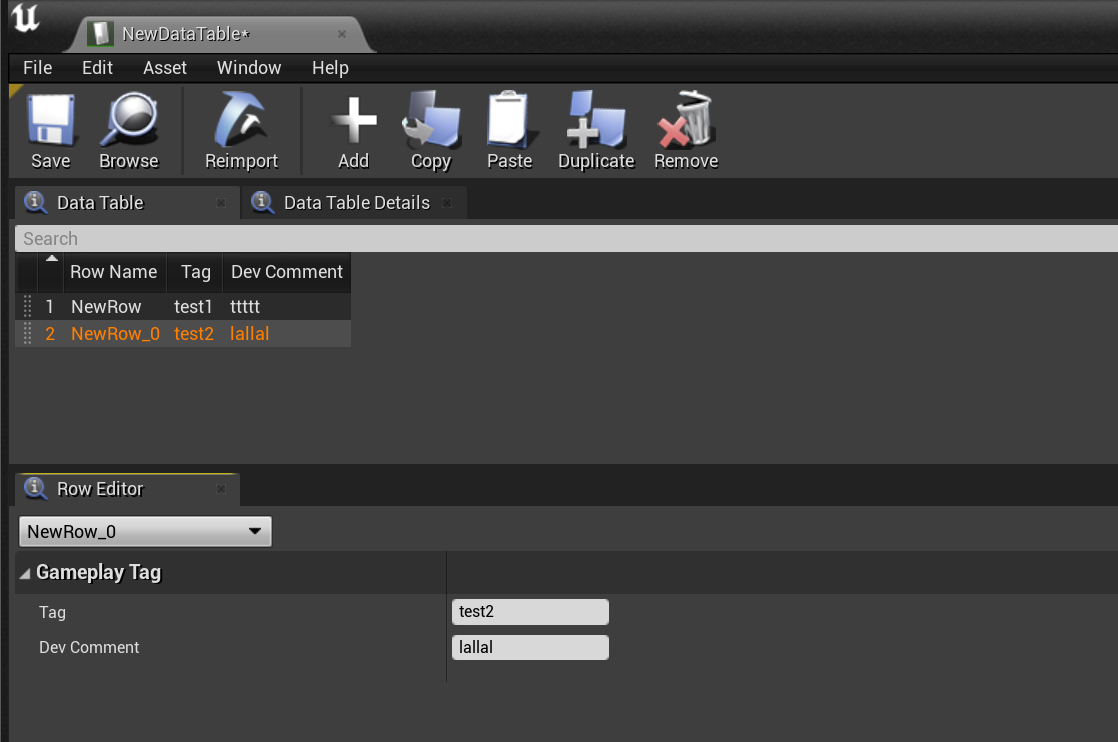Duplicate the selected row

(596, 120)
